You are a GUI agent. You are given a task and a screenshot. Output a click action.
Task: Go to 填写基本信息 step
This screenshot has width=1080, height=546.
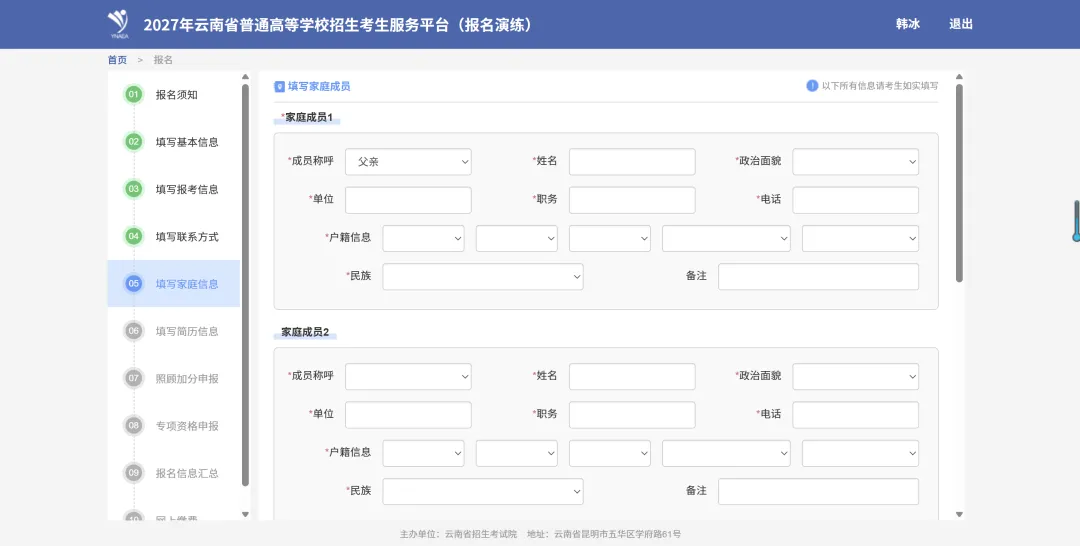187,143
